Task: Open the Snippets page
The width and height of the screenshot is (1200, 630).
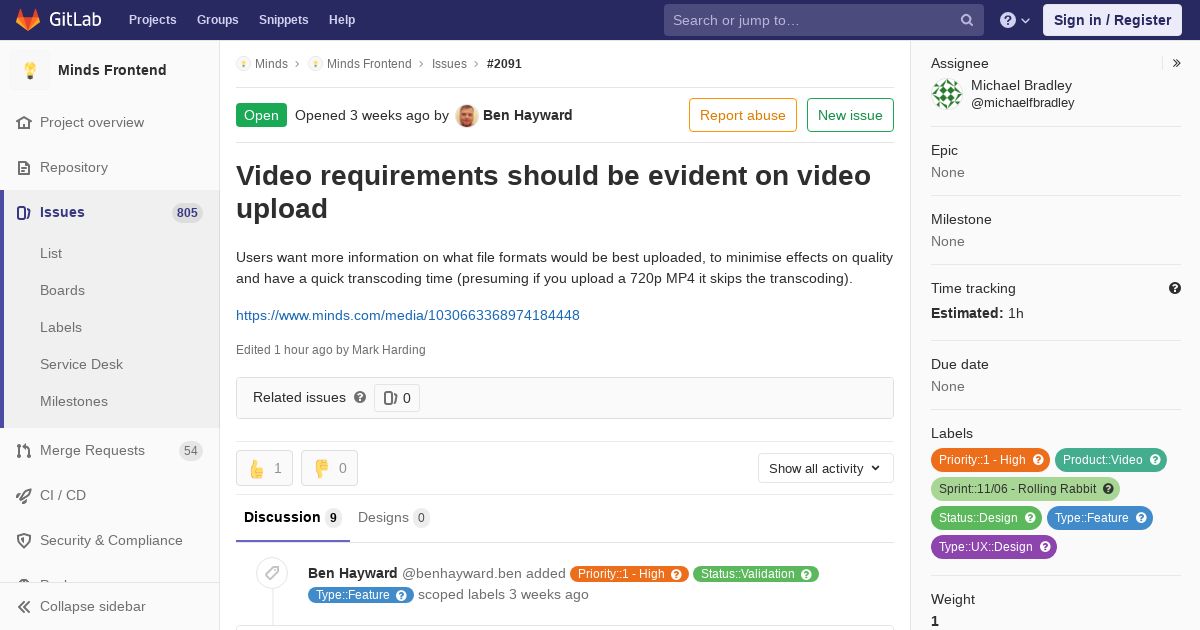Action: (x=283, y=20)
